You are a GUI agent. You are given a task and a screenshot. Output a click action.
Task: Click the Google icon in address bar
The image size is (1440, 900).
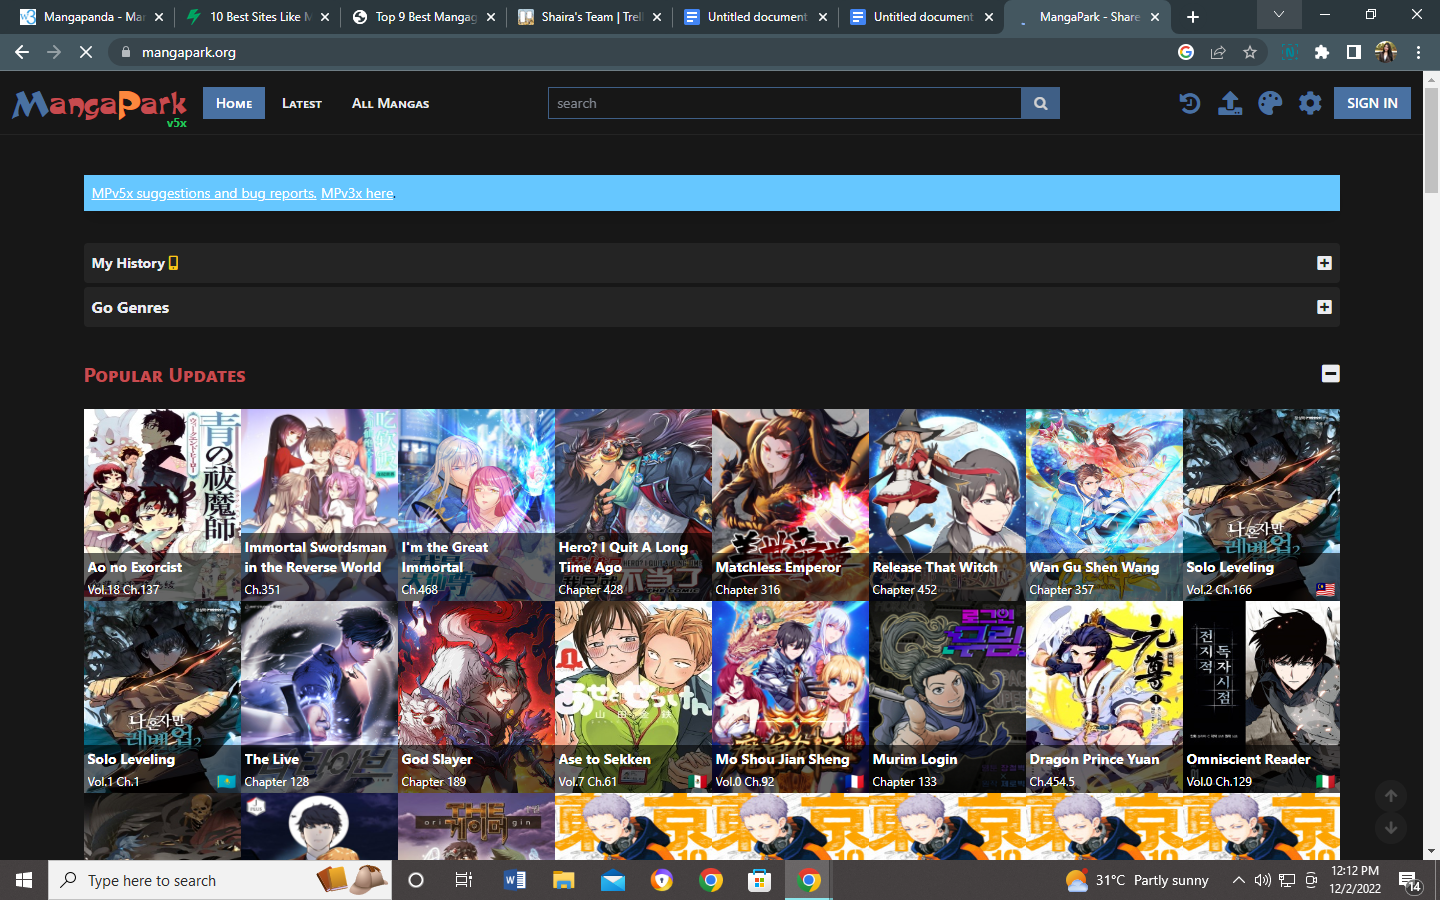click(1186, 52)
